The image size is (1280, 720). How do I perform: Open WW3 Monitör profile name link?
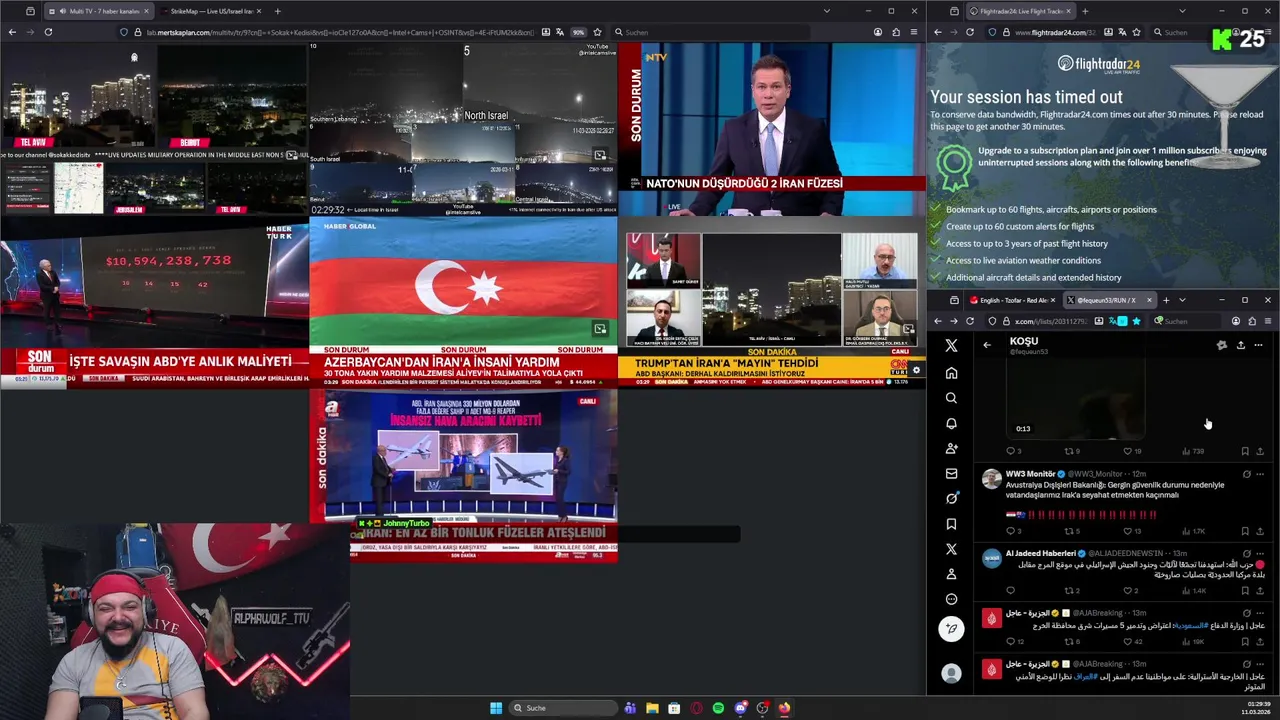pos(1030,474)
